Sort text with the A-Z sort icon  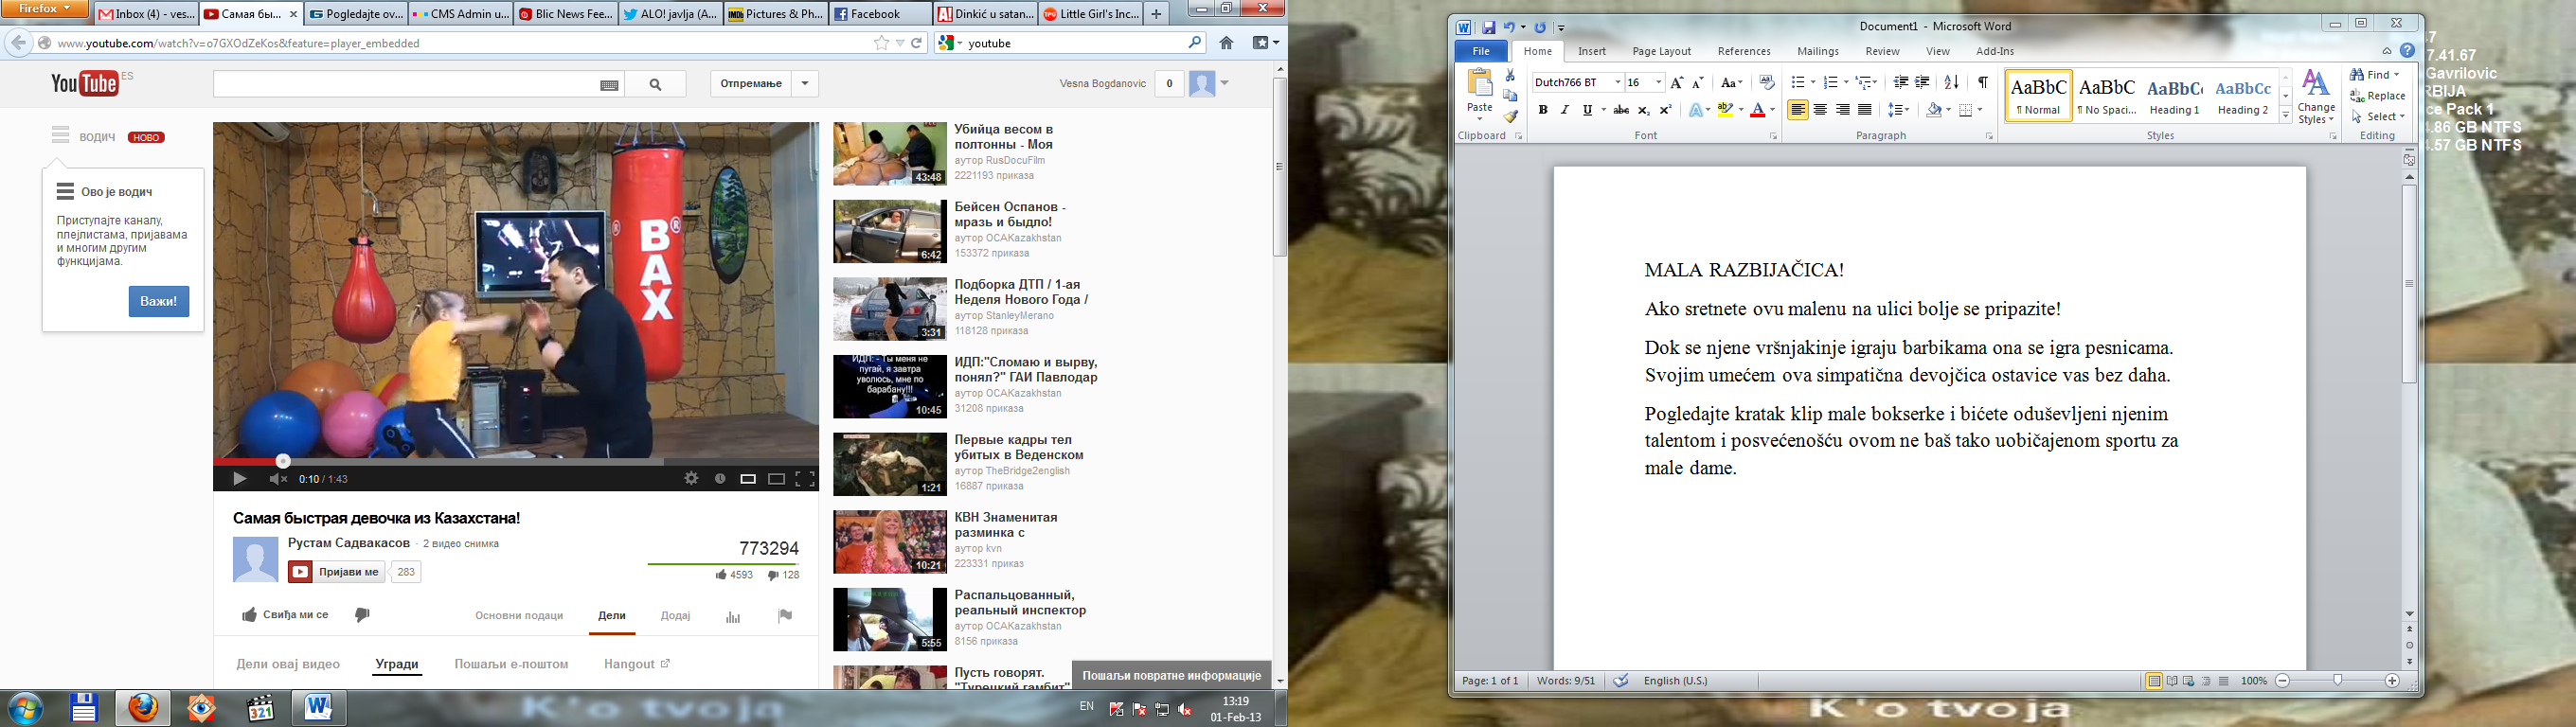click(x=1951, y=83)
